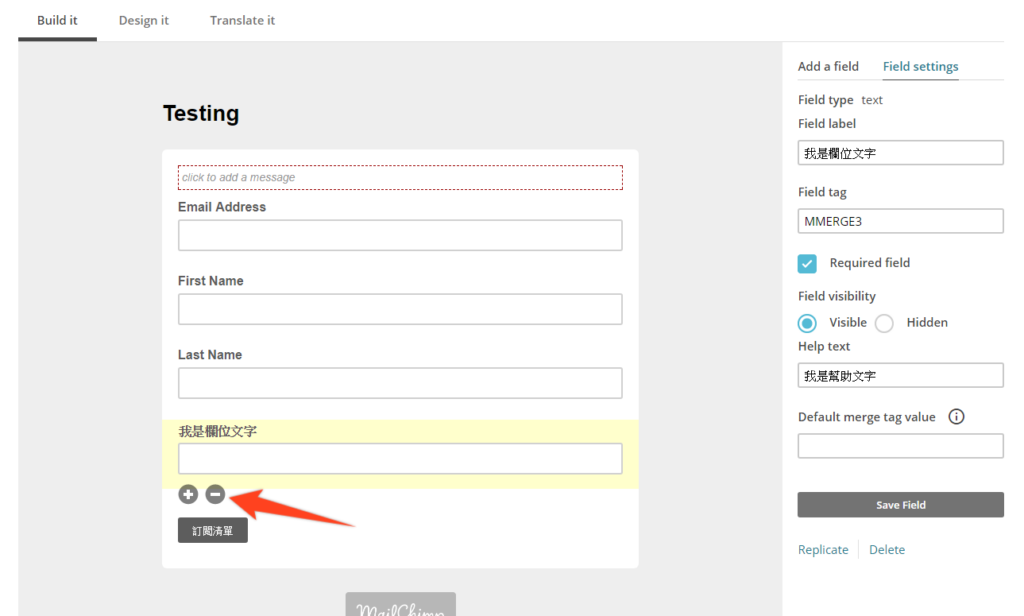The height and width of the screenshot is (616, 1024).
Task: Click the Default merge tag value input
Action: click(x=901, y=446)
